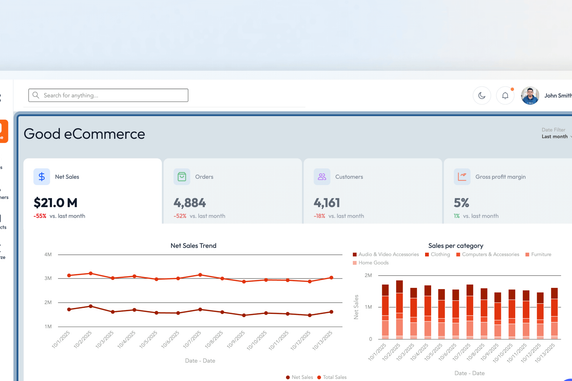Toggle the Clothing legend entry
572x381 pixels.
(437, 254)
